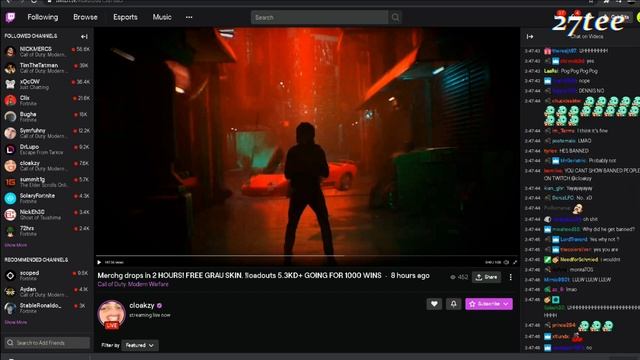Open video settings gear icon

point(507,262)
